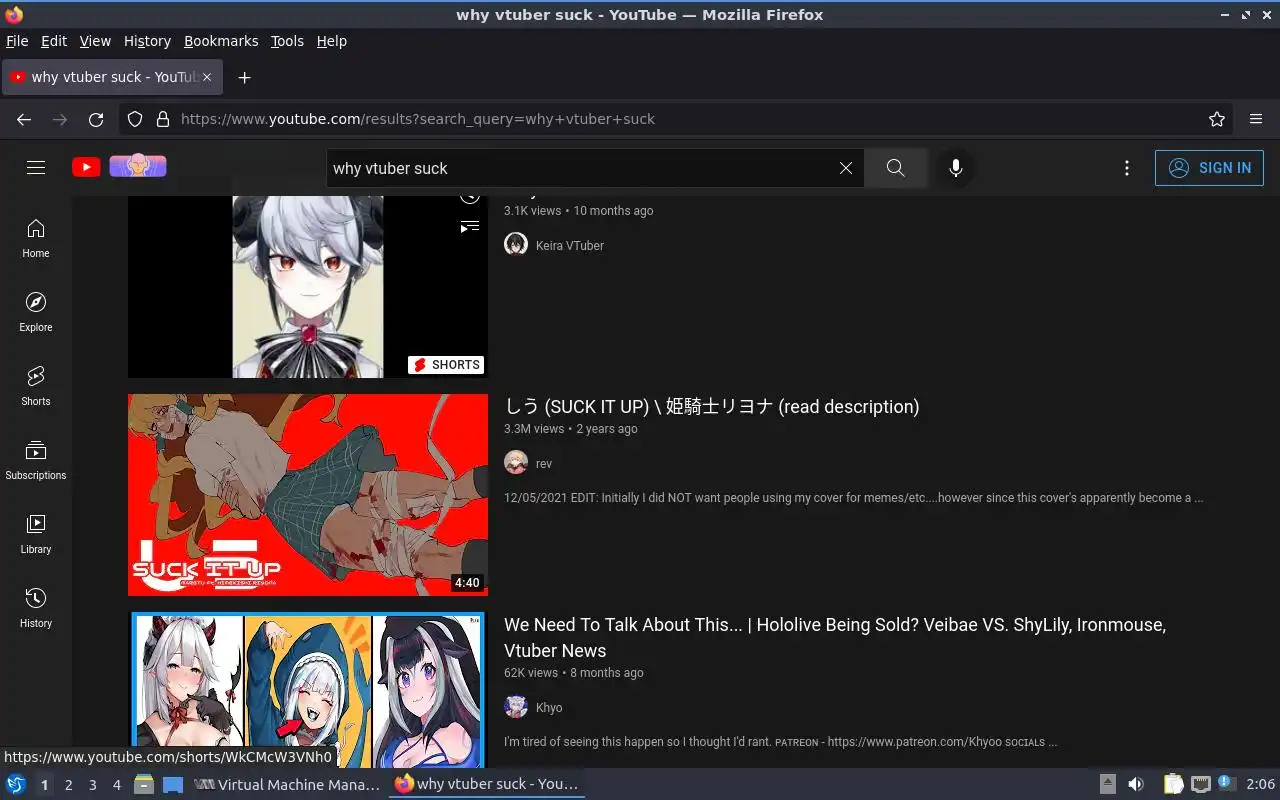1280x800 pixels.
Task: Open the Help menu
Action: (332, 41)
